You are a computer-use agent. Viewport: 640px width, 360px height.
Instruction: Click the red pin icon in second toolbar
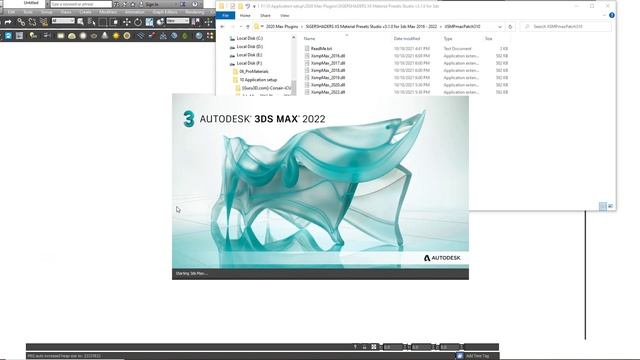tap(152, 36)
